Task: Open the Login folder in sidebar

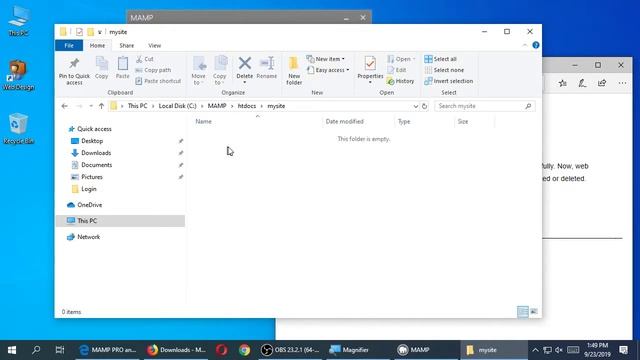Action: (x=89, y=189)
